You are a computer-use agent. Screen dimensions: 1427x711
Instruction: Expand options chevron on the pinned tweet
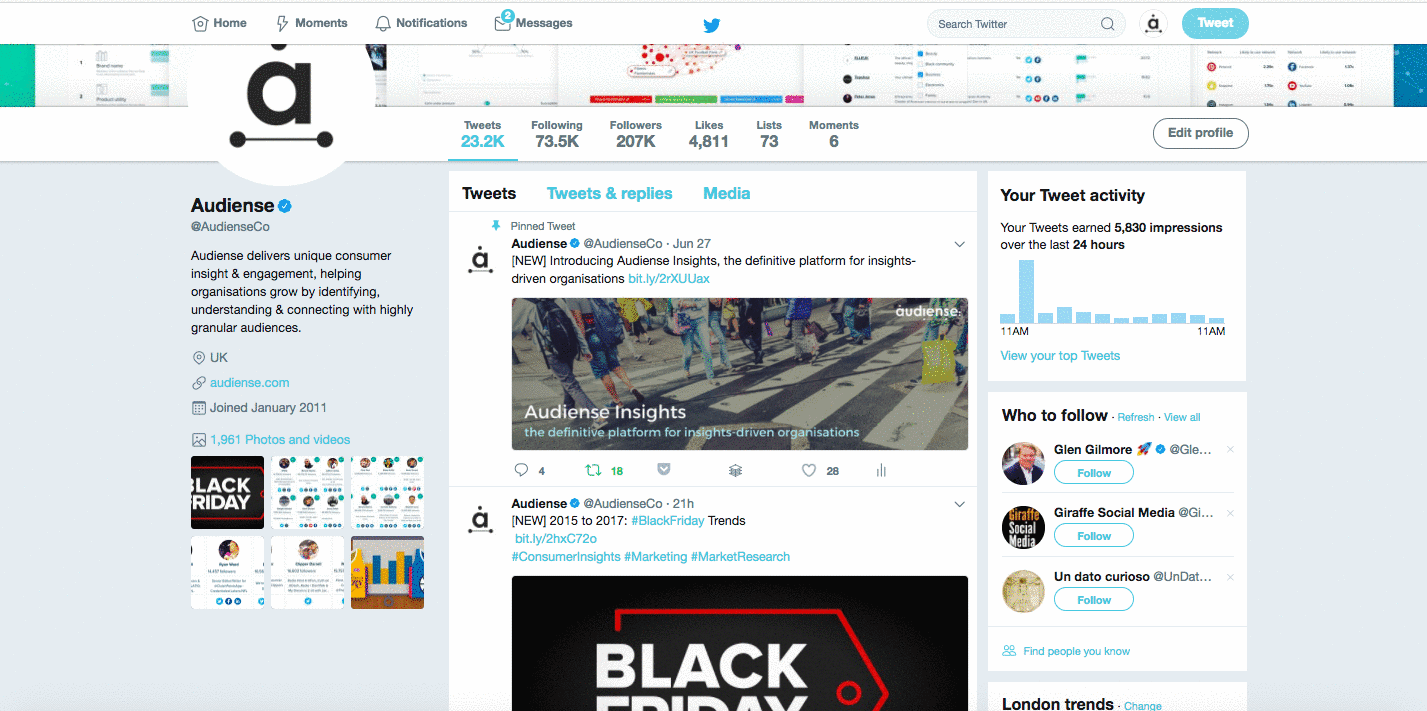[x=959, y=244]
